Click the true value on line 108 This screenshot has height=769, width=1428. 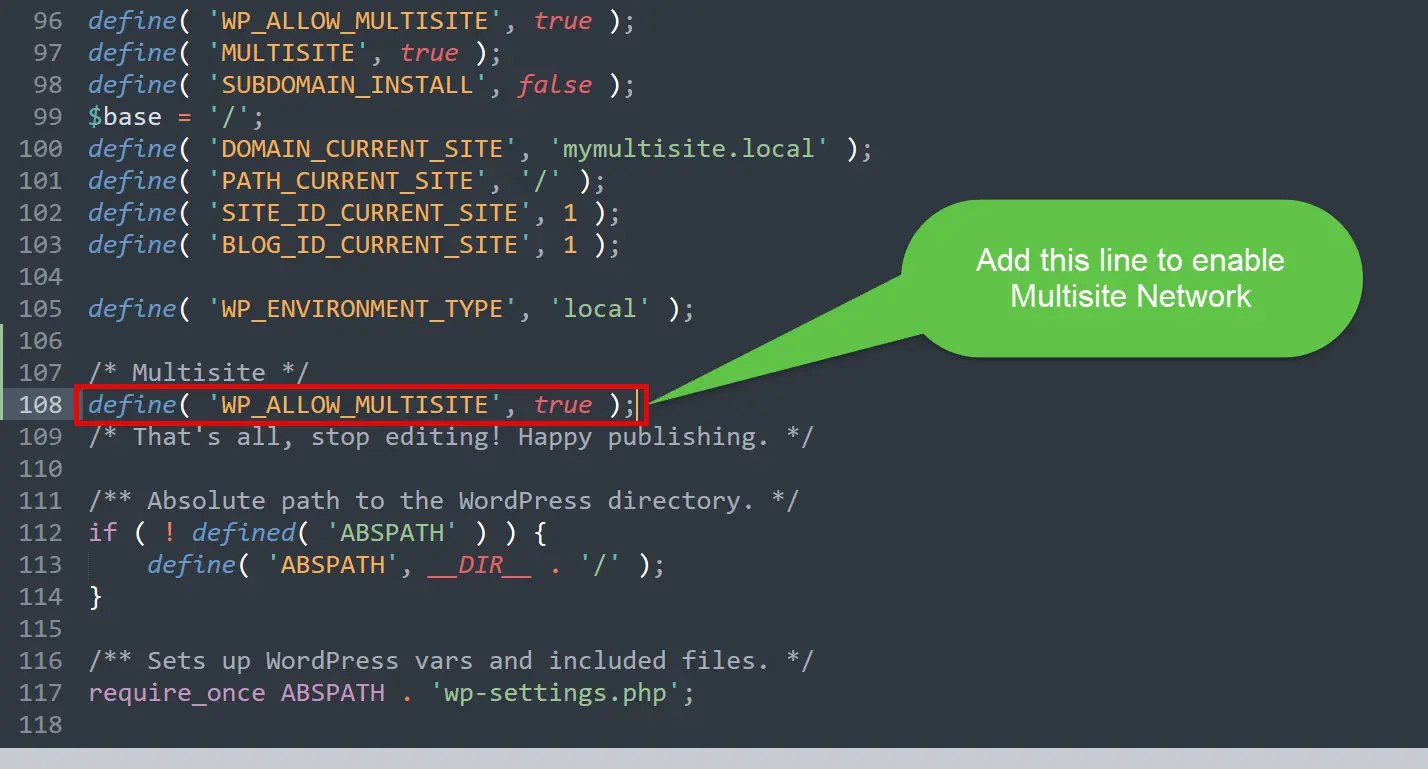(x=562, y=404)
